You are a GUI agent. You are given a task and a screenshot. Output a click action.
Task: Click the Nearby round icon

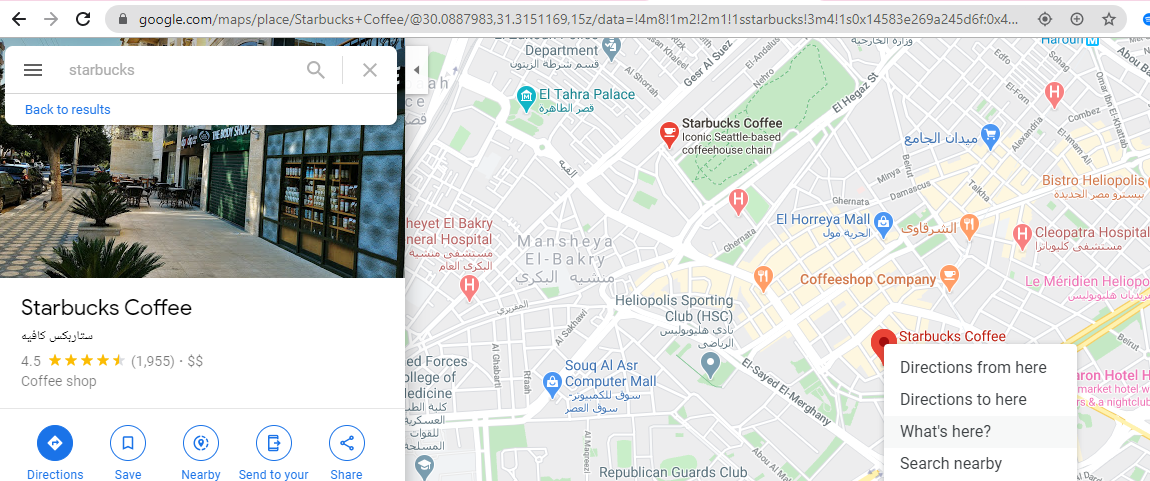click(200, 443)
